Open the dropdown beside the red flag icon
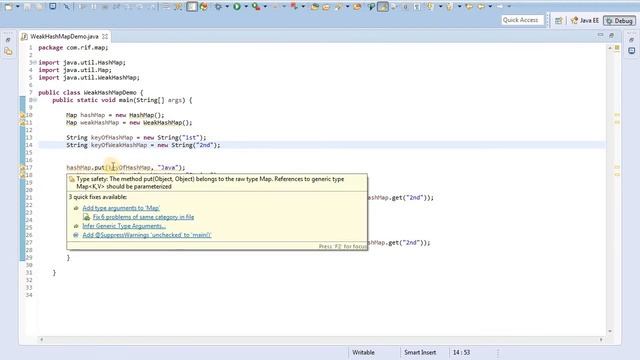640x360 pixels. pos(303,7)
